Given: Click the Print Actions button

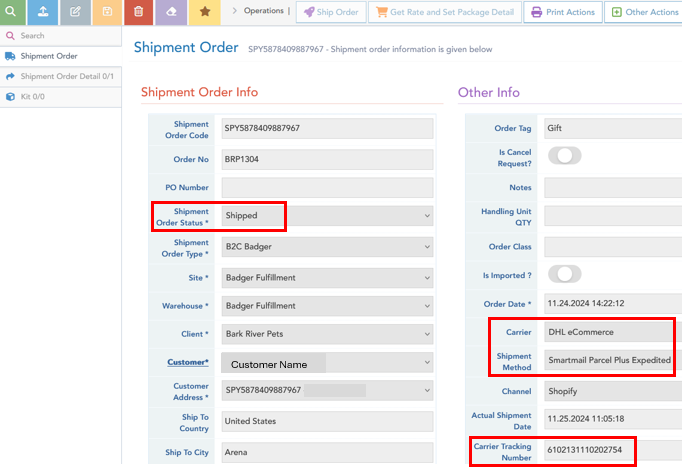Looking at the screenshot, I should (562, 12).
